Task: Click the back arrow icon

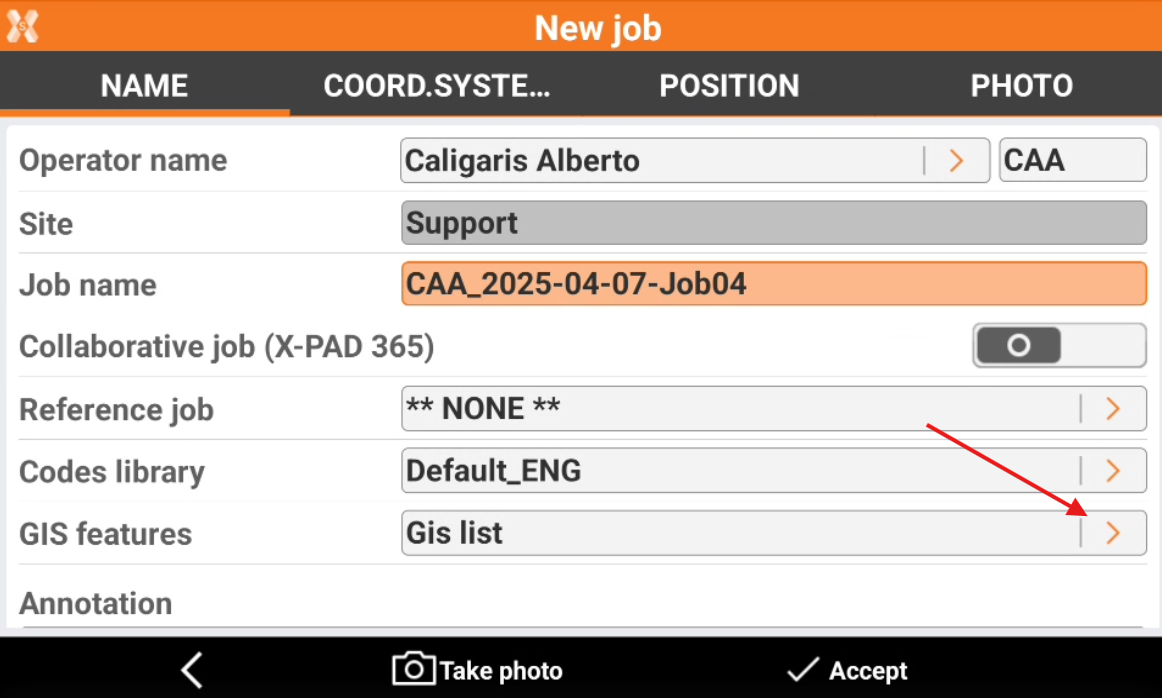Action: [x=192, y=670]
